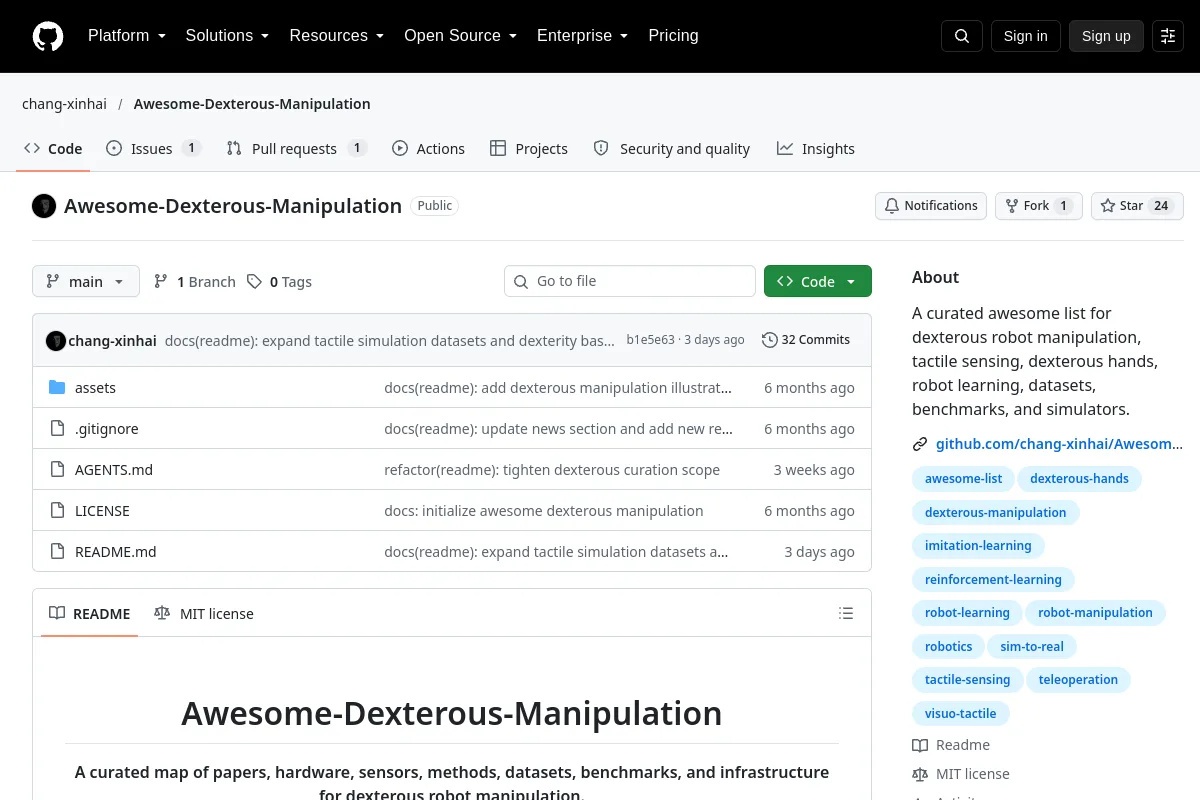Screen dimensions: 1200x800
Task: Click the Sign in button
Action: pos(1025,36)
